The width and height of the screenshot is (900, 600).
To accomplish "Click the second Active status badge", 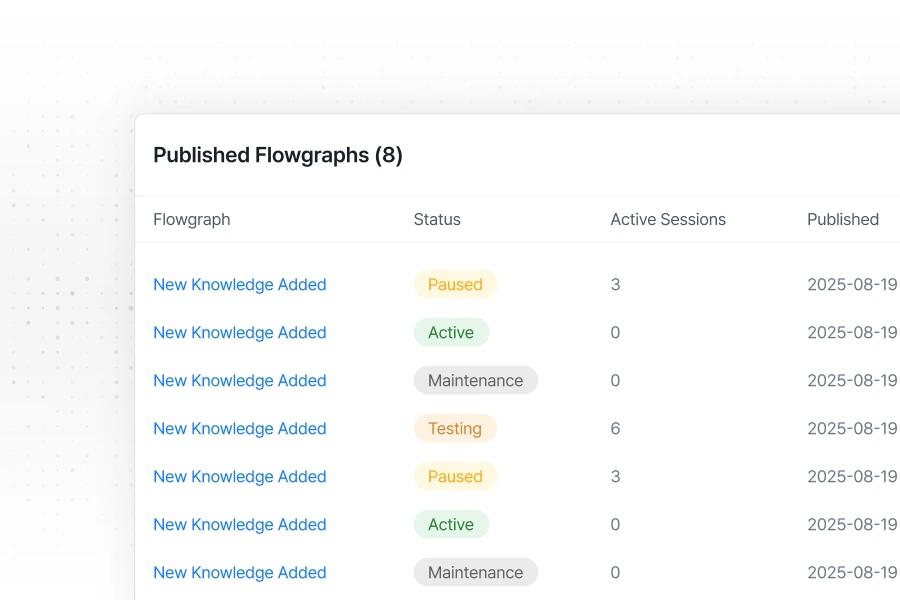I will pos(451,524).
